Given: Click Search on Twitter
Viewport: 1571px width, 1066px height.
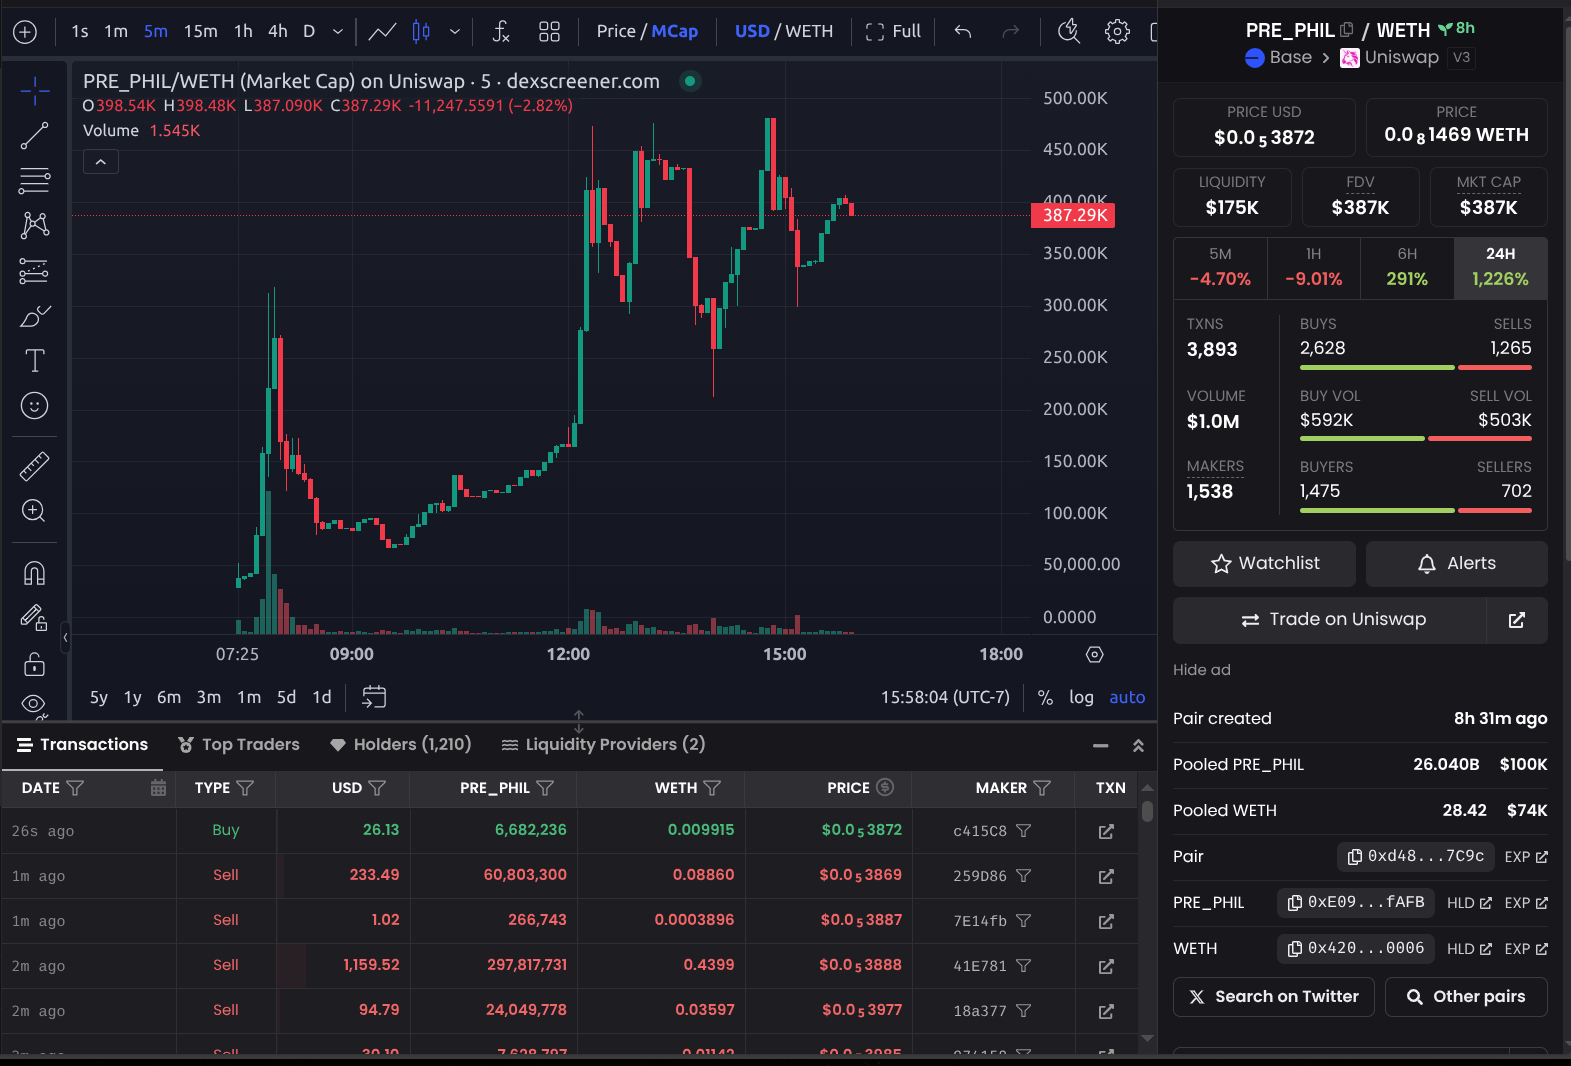Looking at the screenshot, I should point(1273,997).
